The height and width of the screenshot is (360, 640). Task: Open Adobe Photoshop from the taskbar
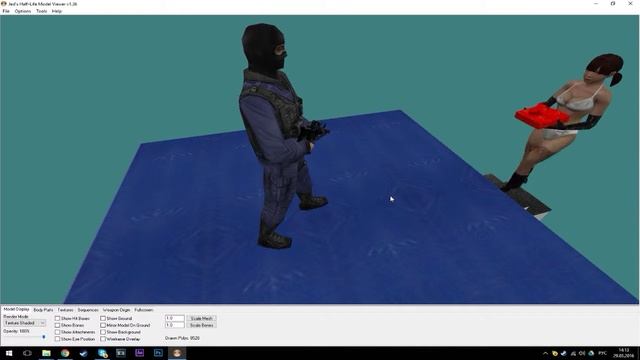pyautogui.click(x=158, y=353)
